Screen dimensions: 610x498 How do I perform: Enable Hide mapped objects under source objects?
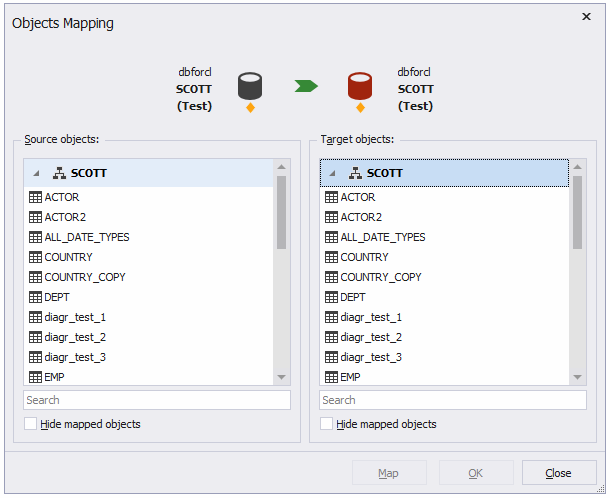30,424
